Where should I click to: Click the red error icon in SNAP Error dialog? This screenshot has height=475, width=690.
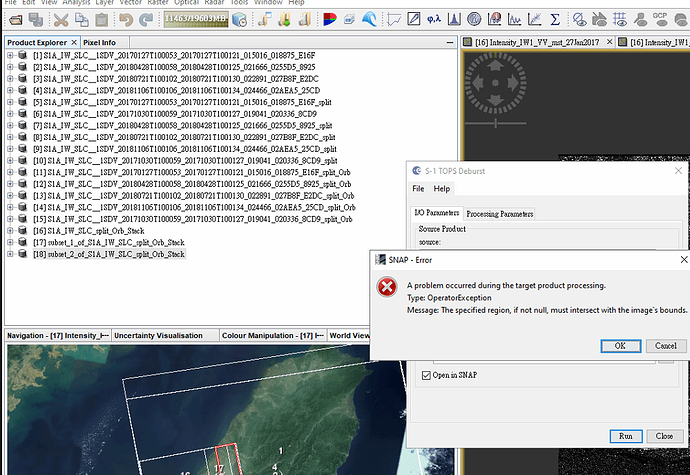click(x=387, y=287)
